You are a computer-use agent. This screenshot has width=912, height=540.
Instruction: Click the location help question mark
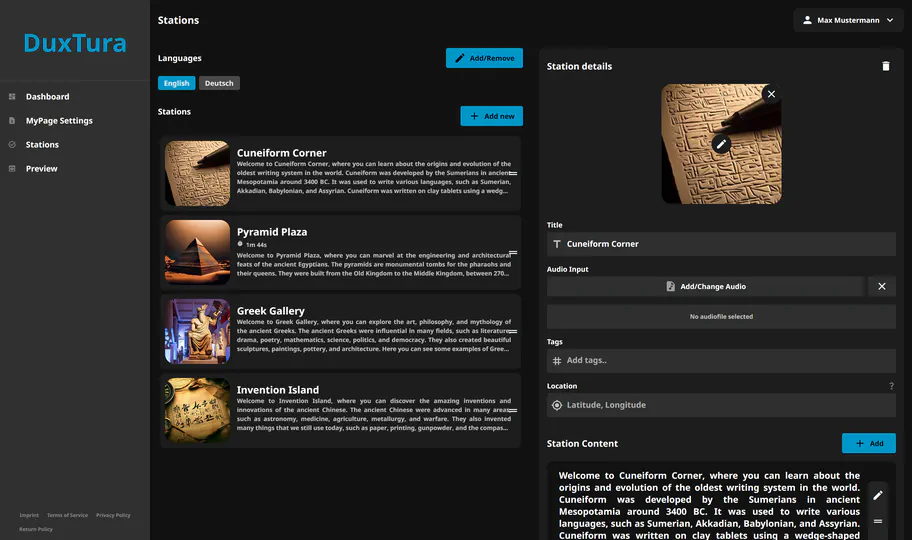(891, 386)
